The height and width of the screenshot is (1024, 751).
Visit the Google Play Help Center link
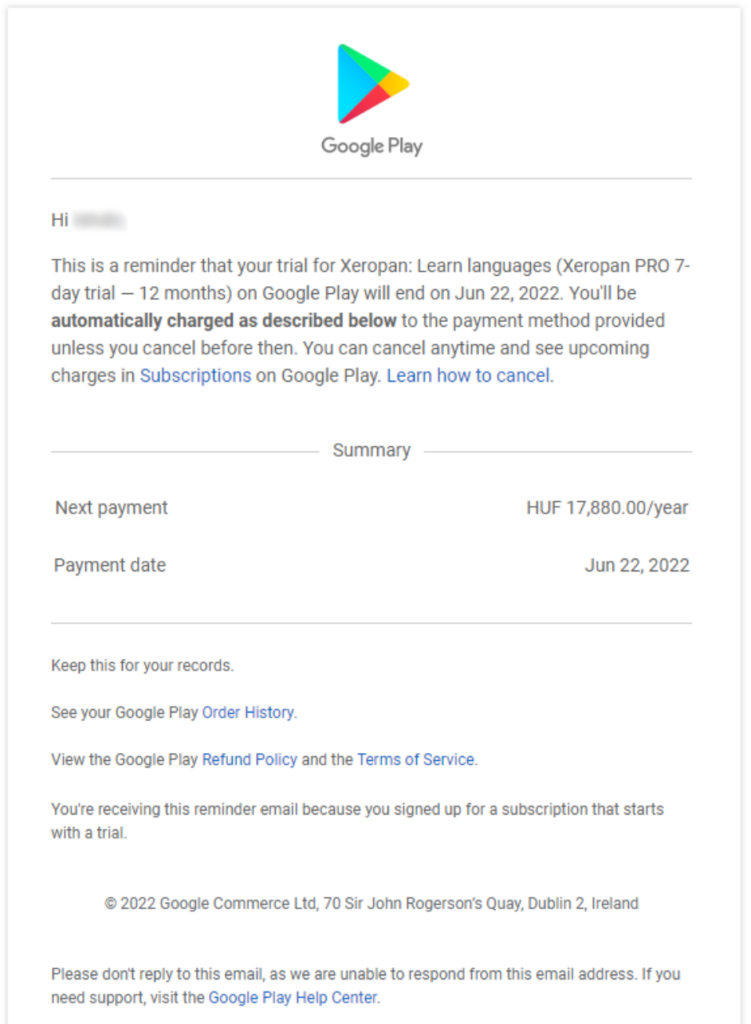[293, 997]
